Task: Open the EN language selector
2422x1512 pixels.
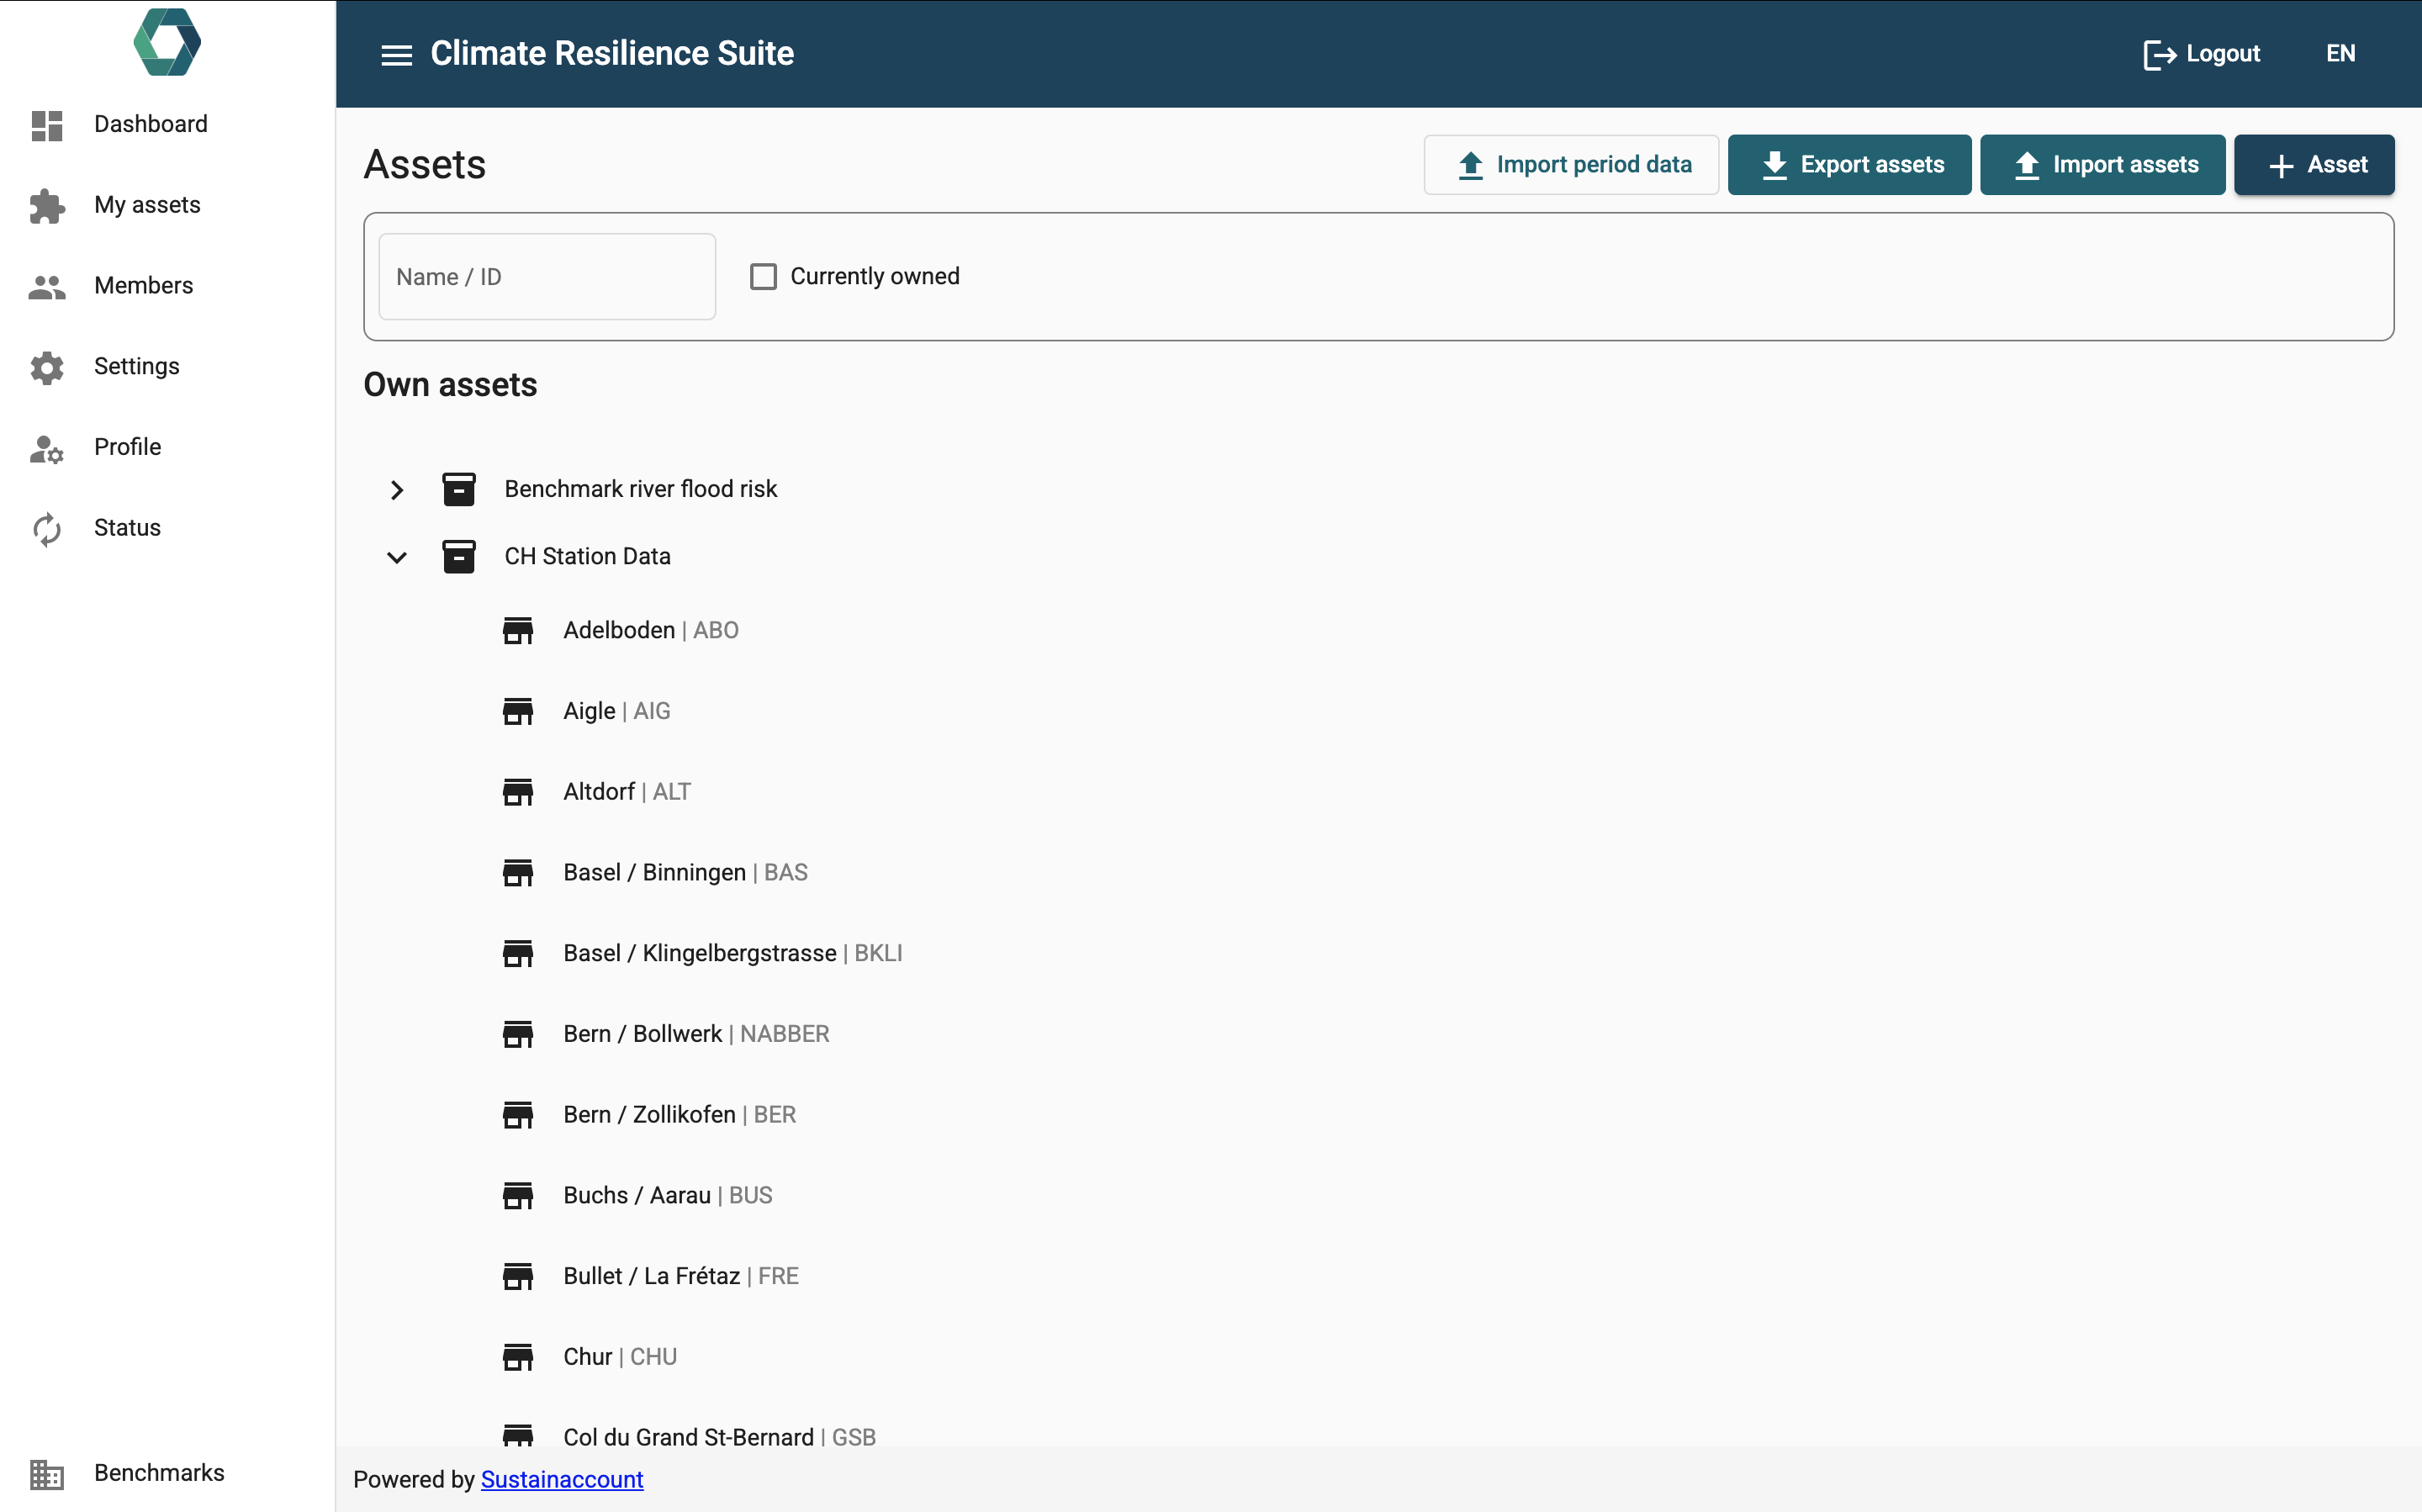Action: 2340,54
